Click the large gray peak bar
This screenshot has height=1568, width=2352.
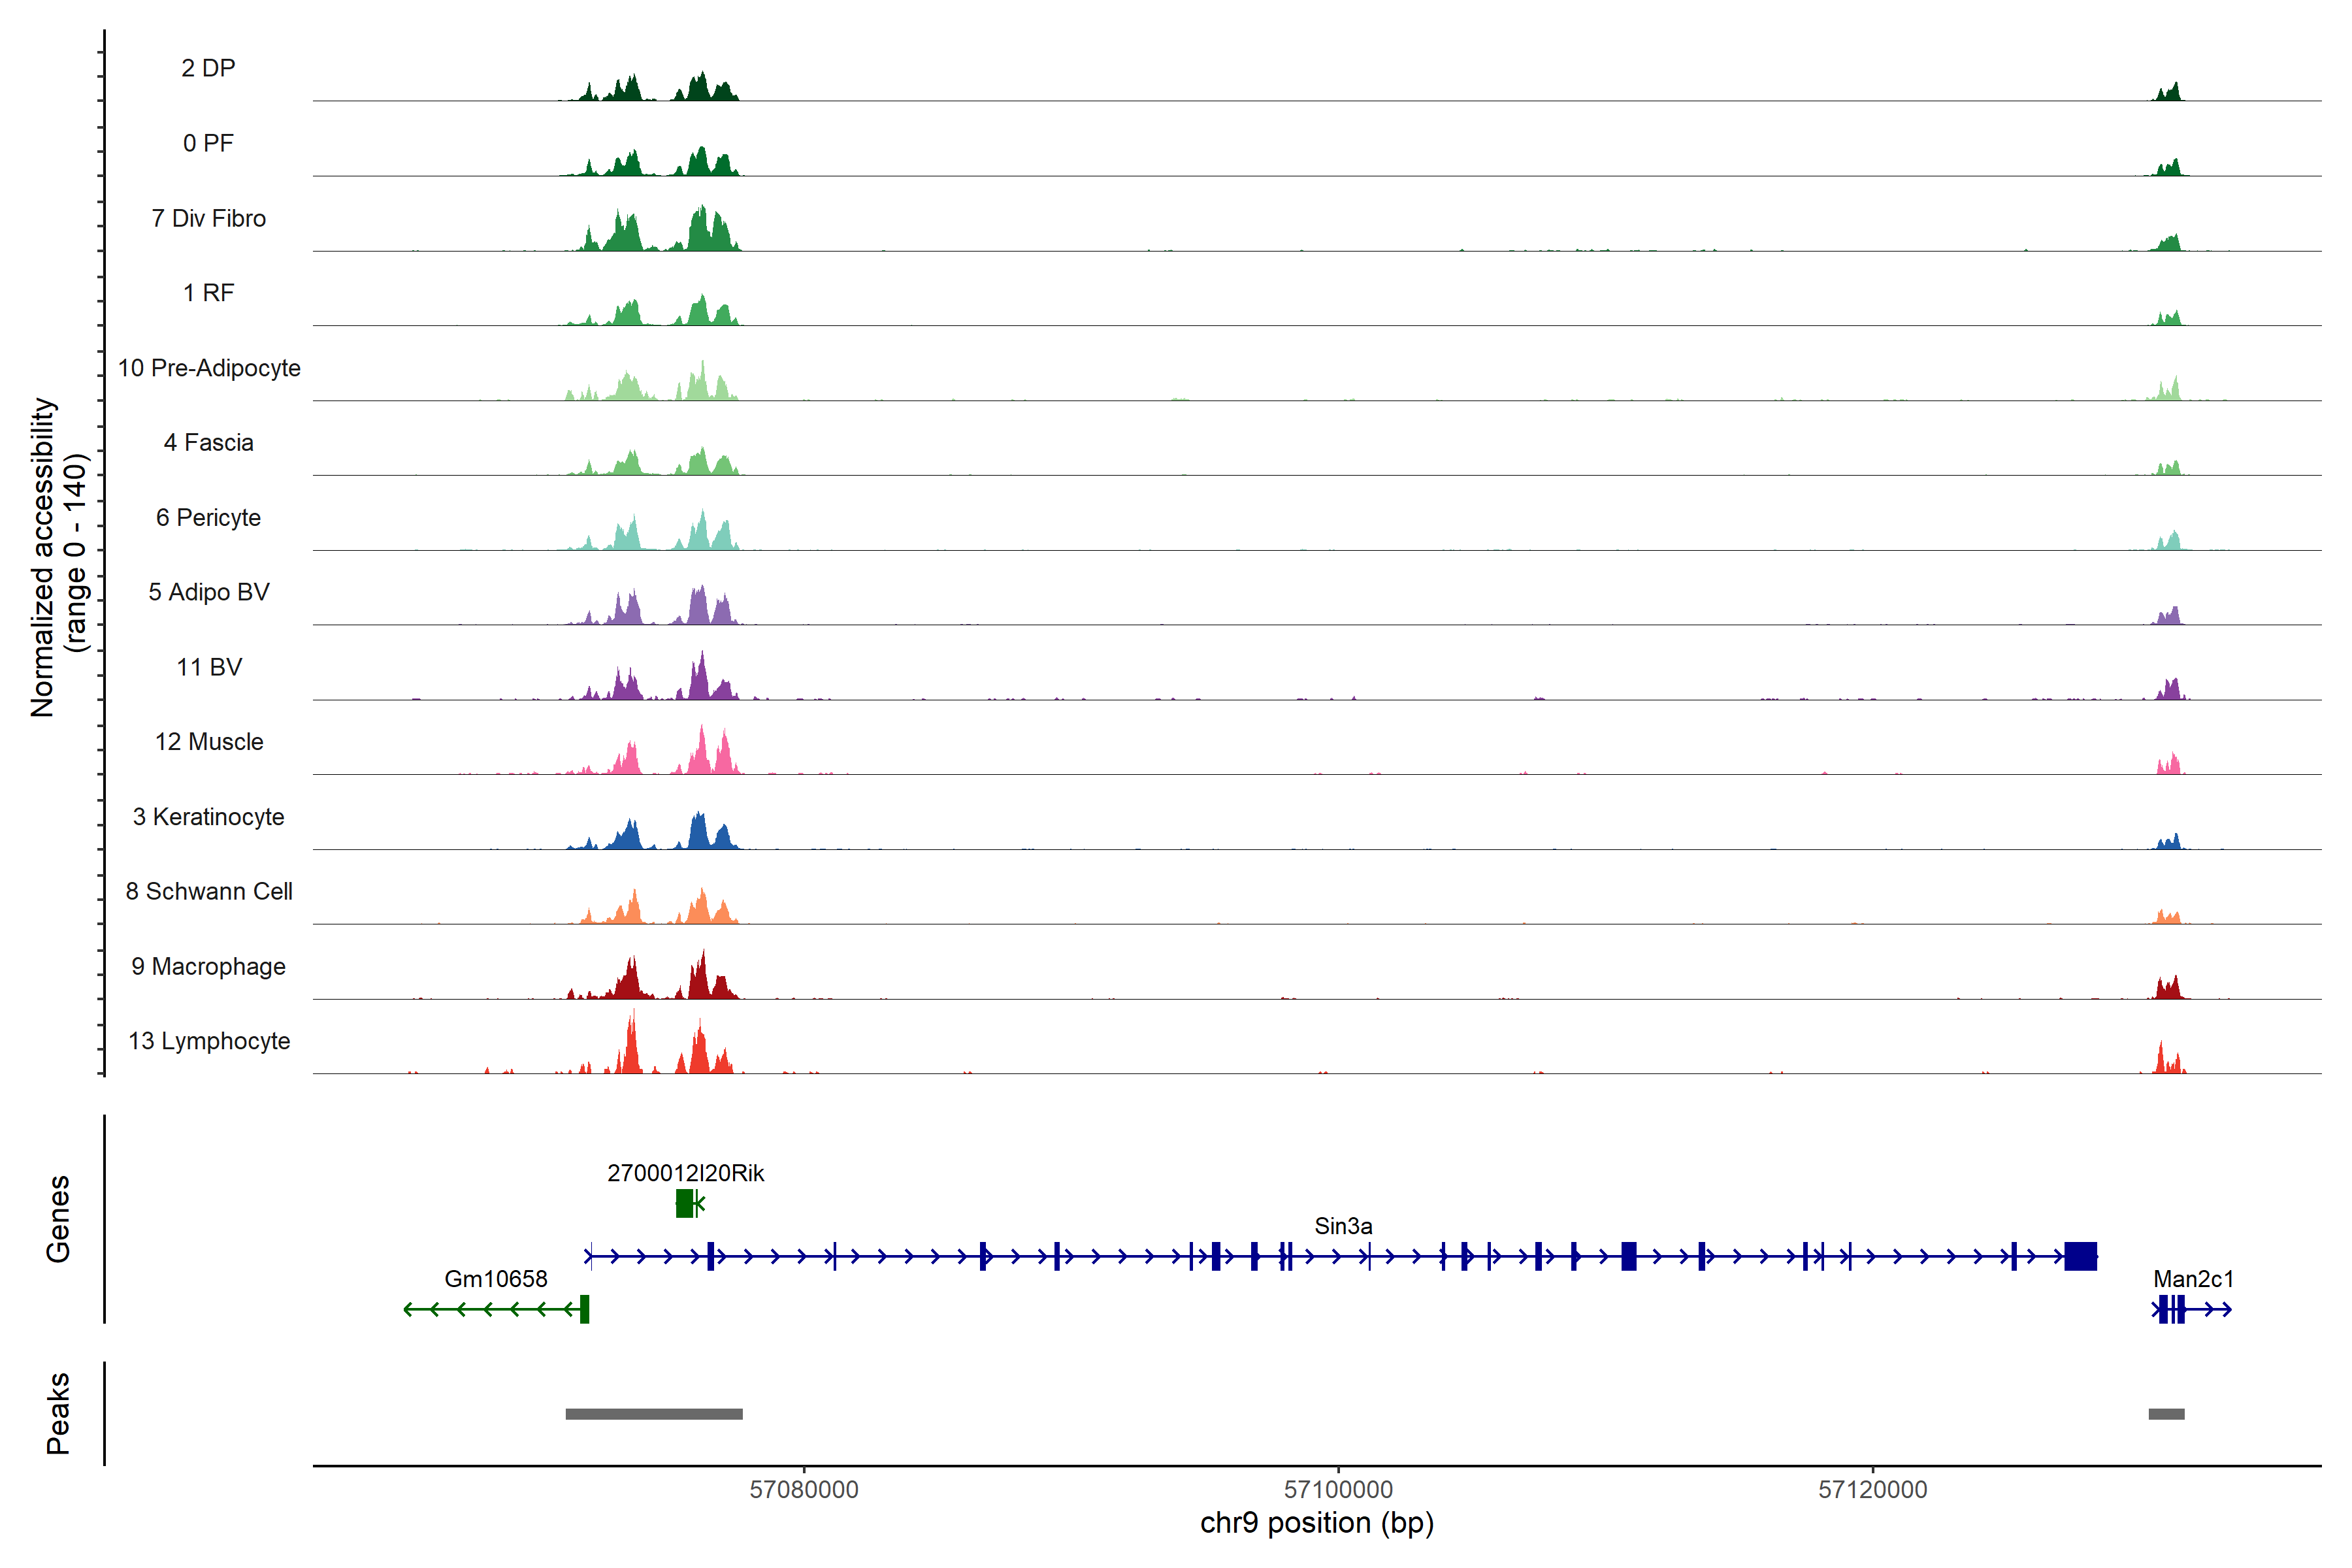coord(654,1414)
